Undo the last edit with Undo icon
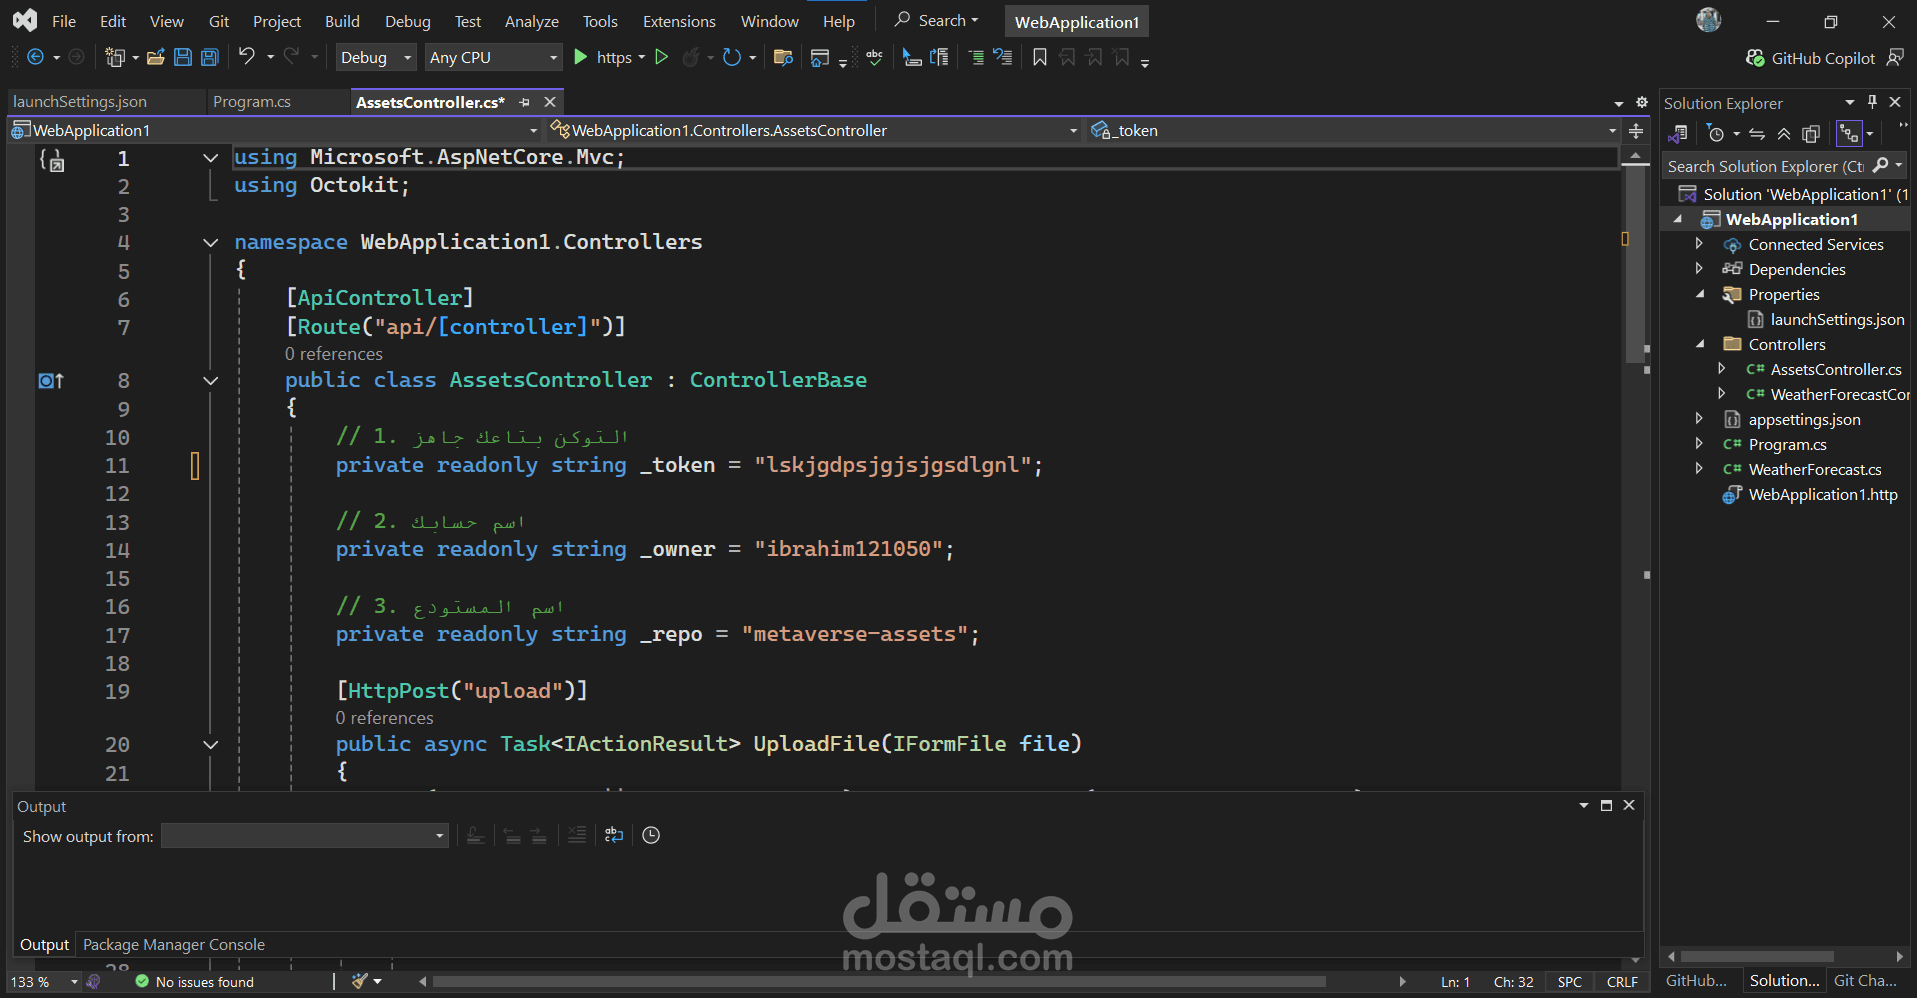 click(246, 57)
